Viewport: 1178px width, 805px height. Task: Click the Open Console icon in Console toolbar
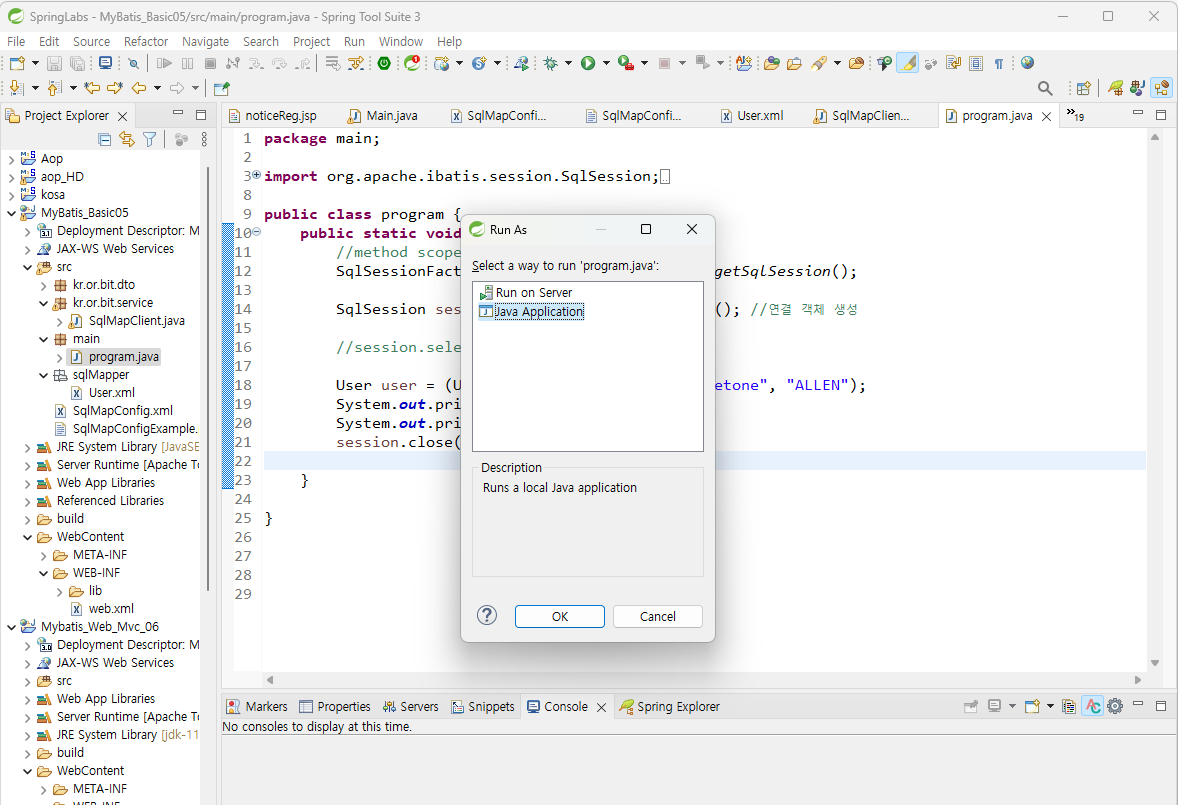[1032, 706]
